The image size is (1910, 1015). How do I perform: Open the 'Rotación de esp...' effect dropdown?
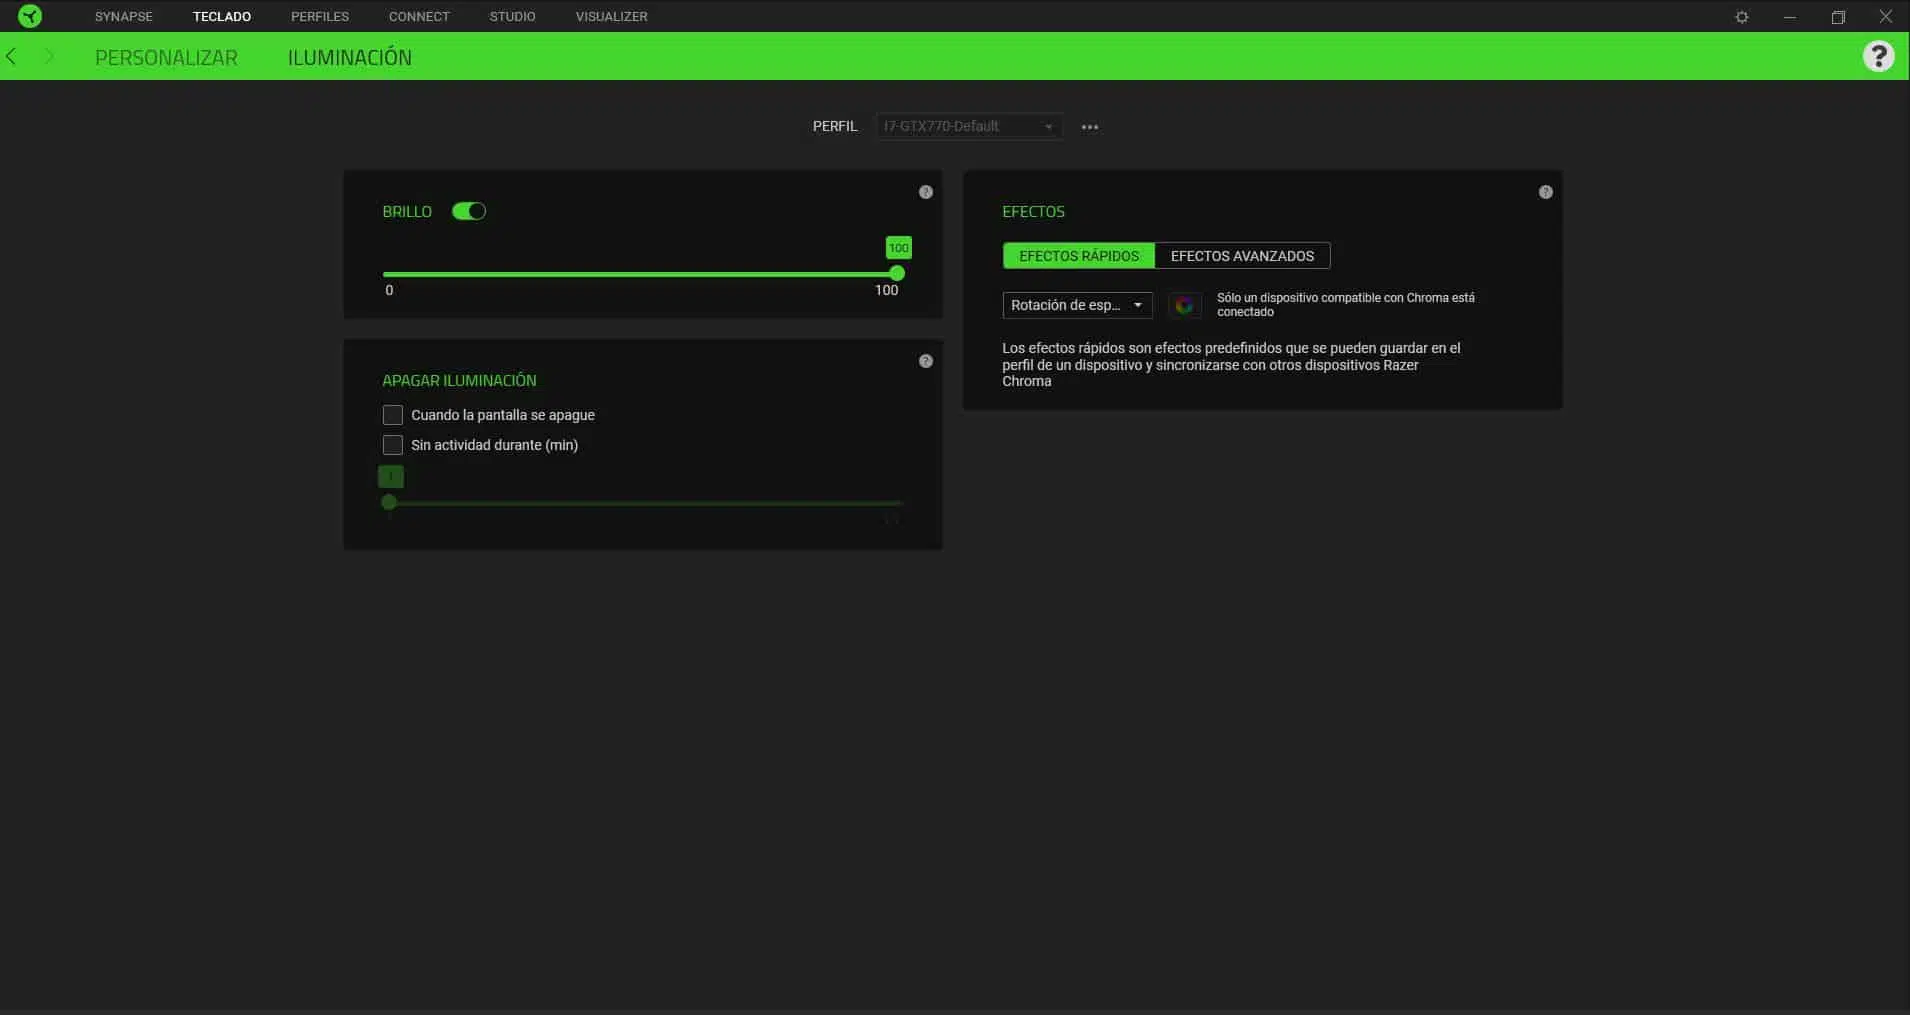pyautogui.click(x=1077, y=305)
